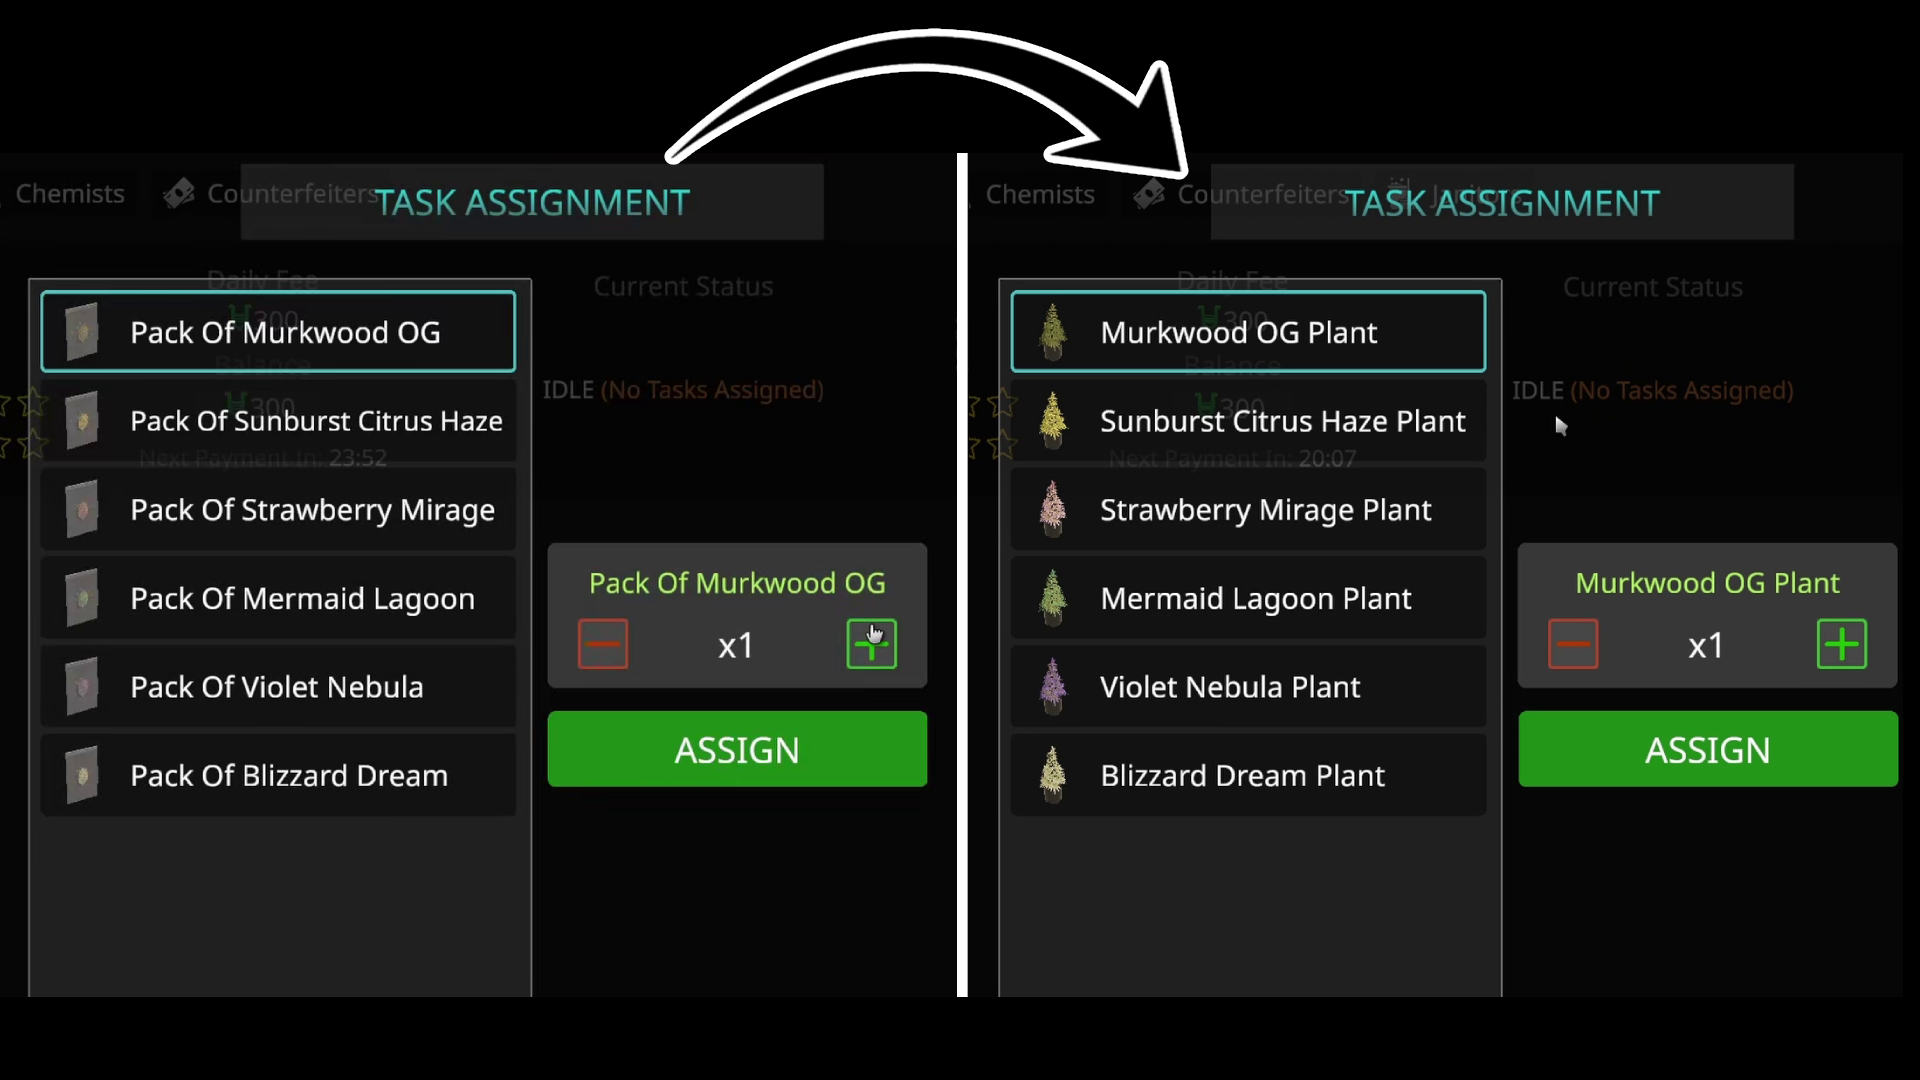Select Pack Of Murkwood OG in the list

pyautogui.click(x=278, y=332)
